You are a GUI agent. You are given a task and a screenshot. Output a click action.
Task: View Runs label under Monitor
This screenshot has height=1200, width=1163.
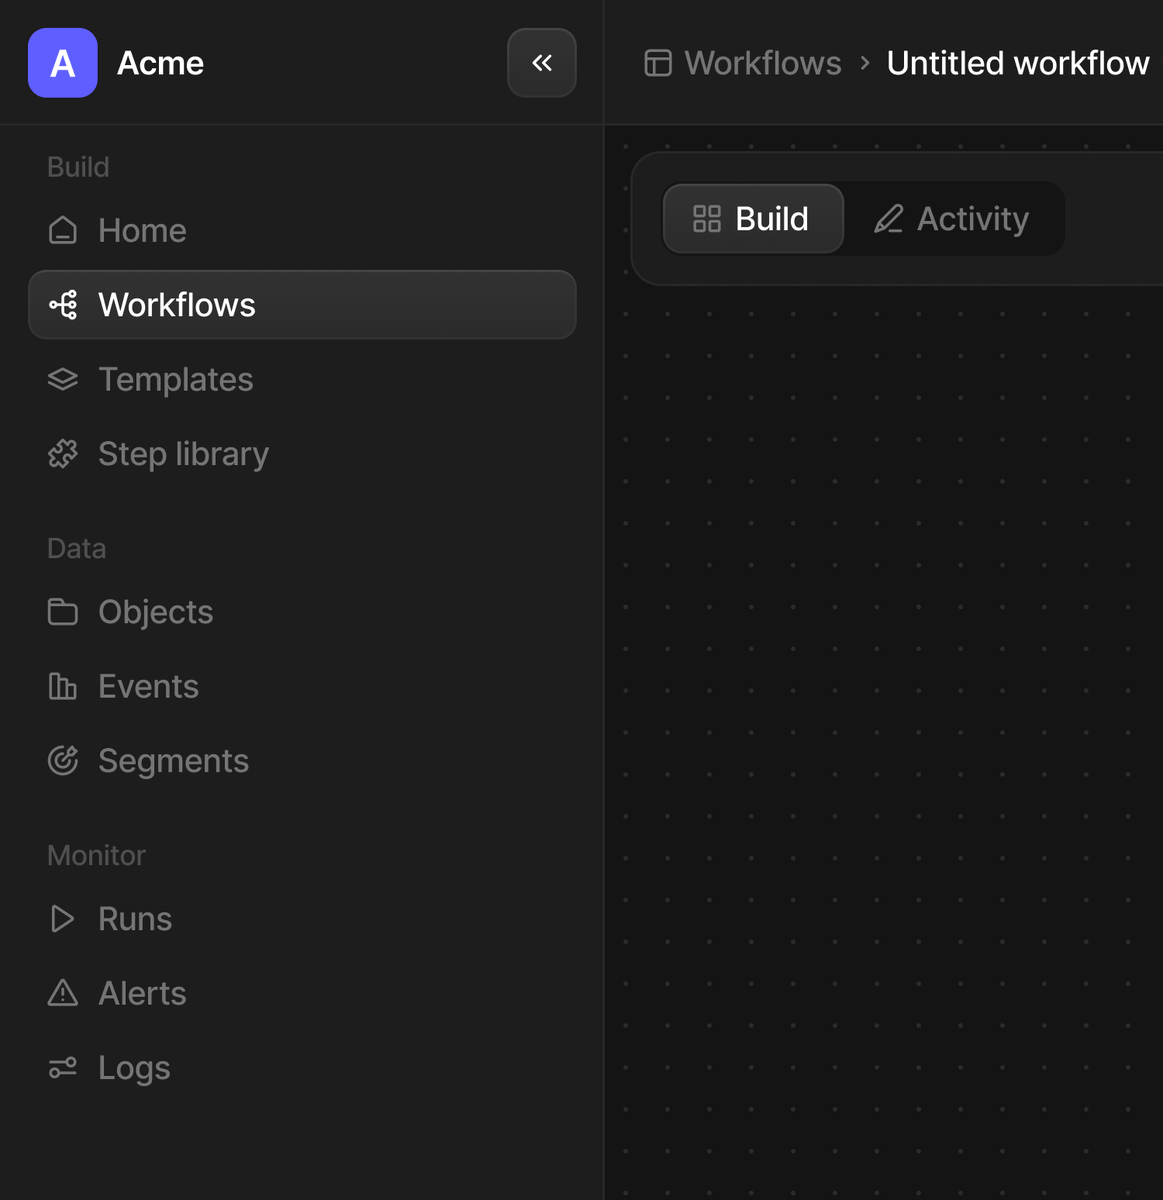[x=135, y=919]
